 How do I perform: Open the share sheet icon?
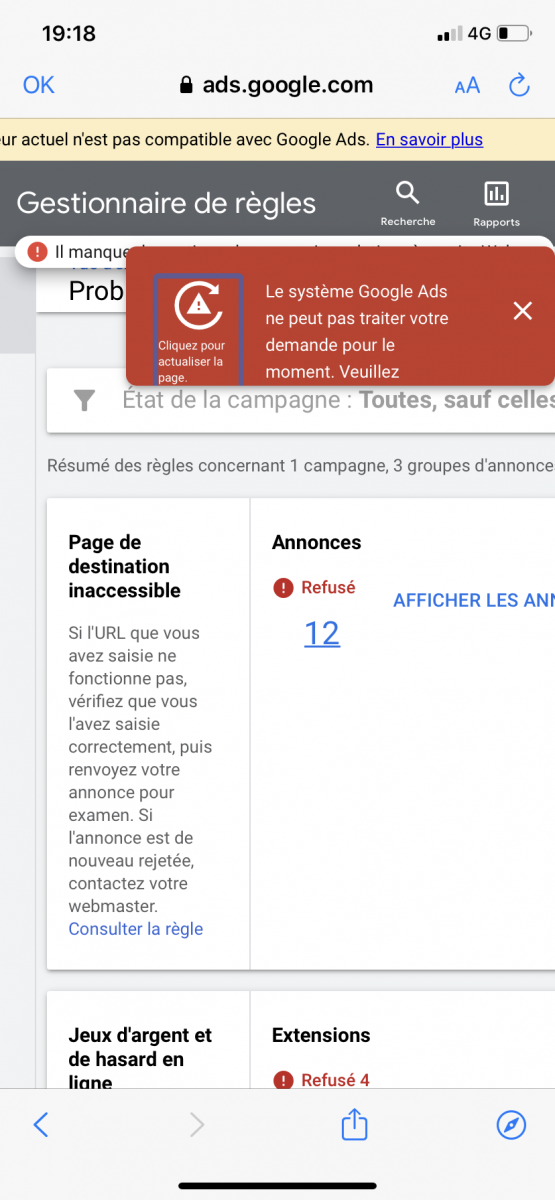point(354,1124)
